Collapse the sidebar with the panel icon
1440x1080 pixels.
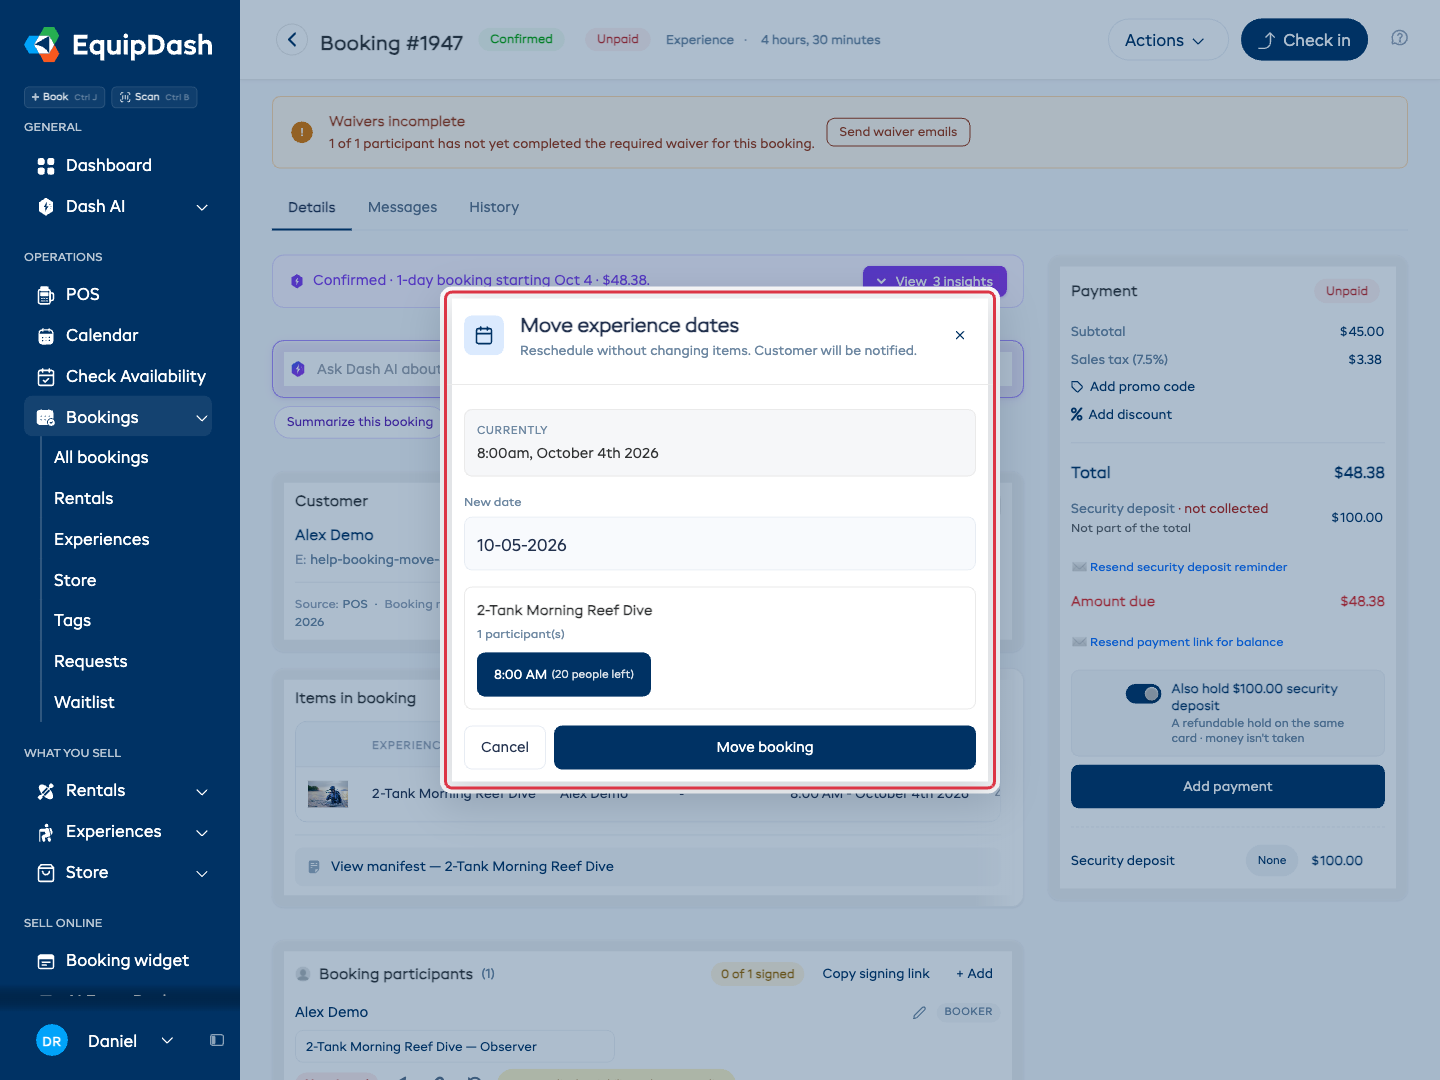pyautogui.click(x=217, y=1040)
